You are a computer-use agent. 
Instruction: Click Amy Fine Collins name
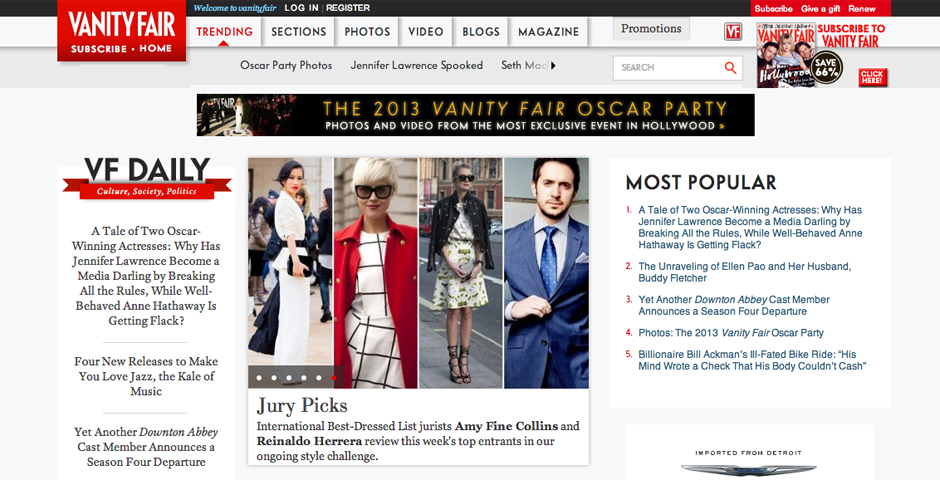tap(507, 426)
